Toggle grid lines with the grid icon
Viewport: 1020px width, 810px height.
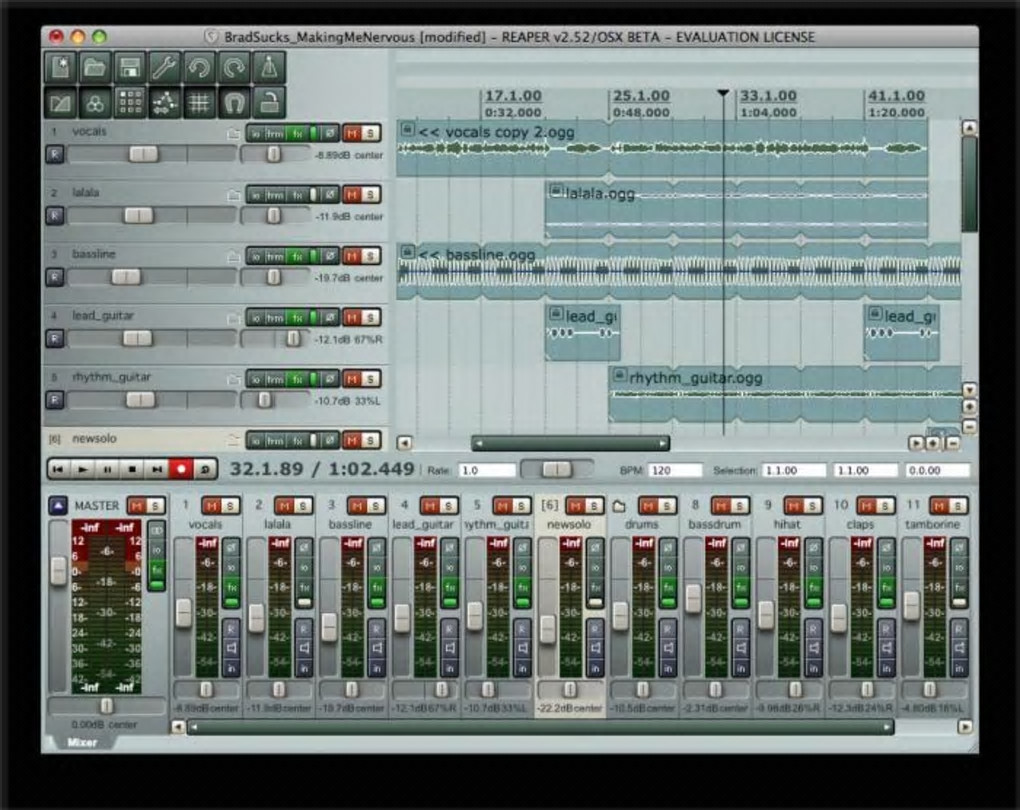click(x=200, y=102)
